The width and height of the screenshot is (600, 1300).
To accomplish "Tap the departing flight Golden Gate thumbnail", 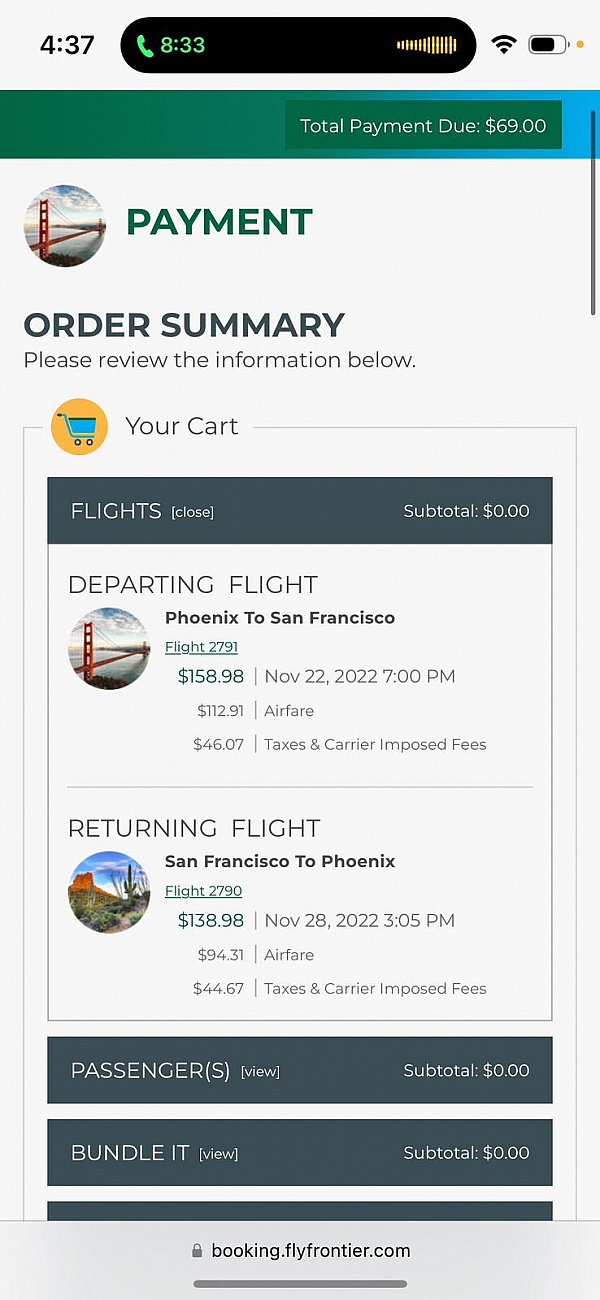I will pos(109,648).
